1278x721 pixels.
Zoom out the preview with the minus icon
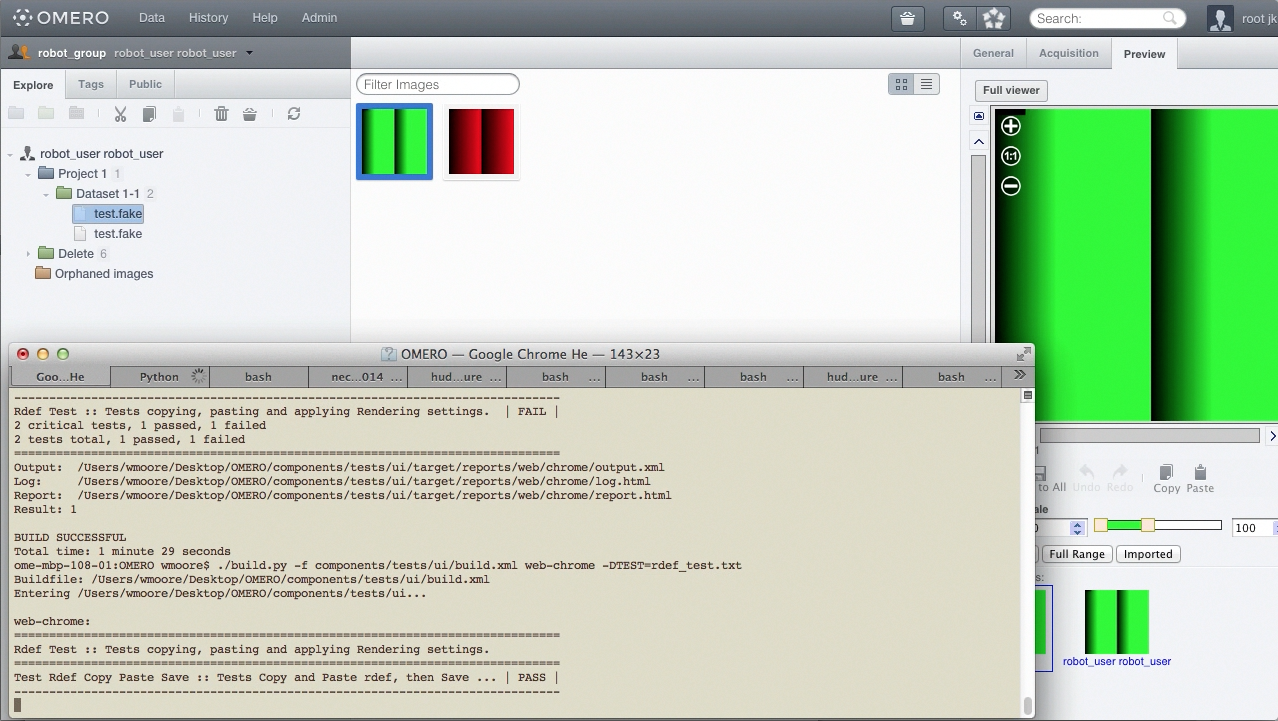coord(1011,186)
